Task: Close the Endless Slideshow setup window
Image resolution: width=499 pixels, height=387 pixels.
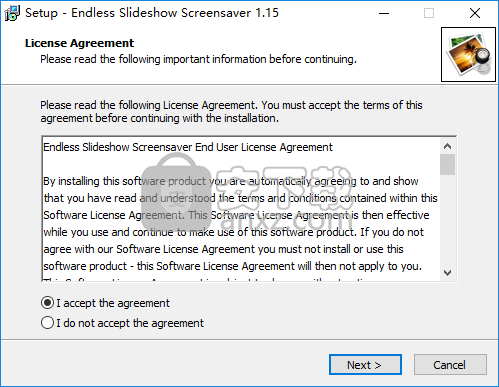Action: pos(475,13)
